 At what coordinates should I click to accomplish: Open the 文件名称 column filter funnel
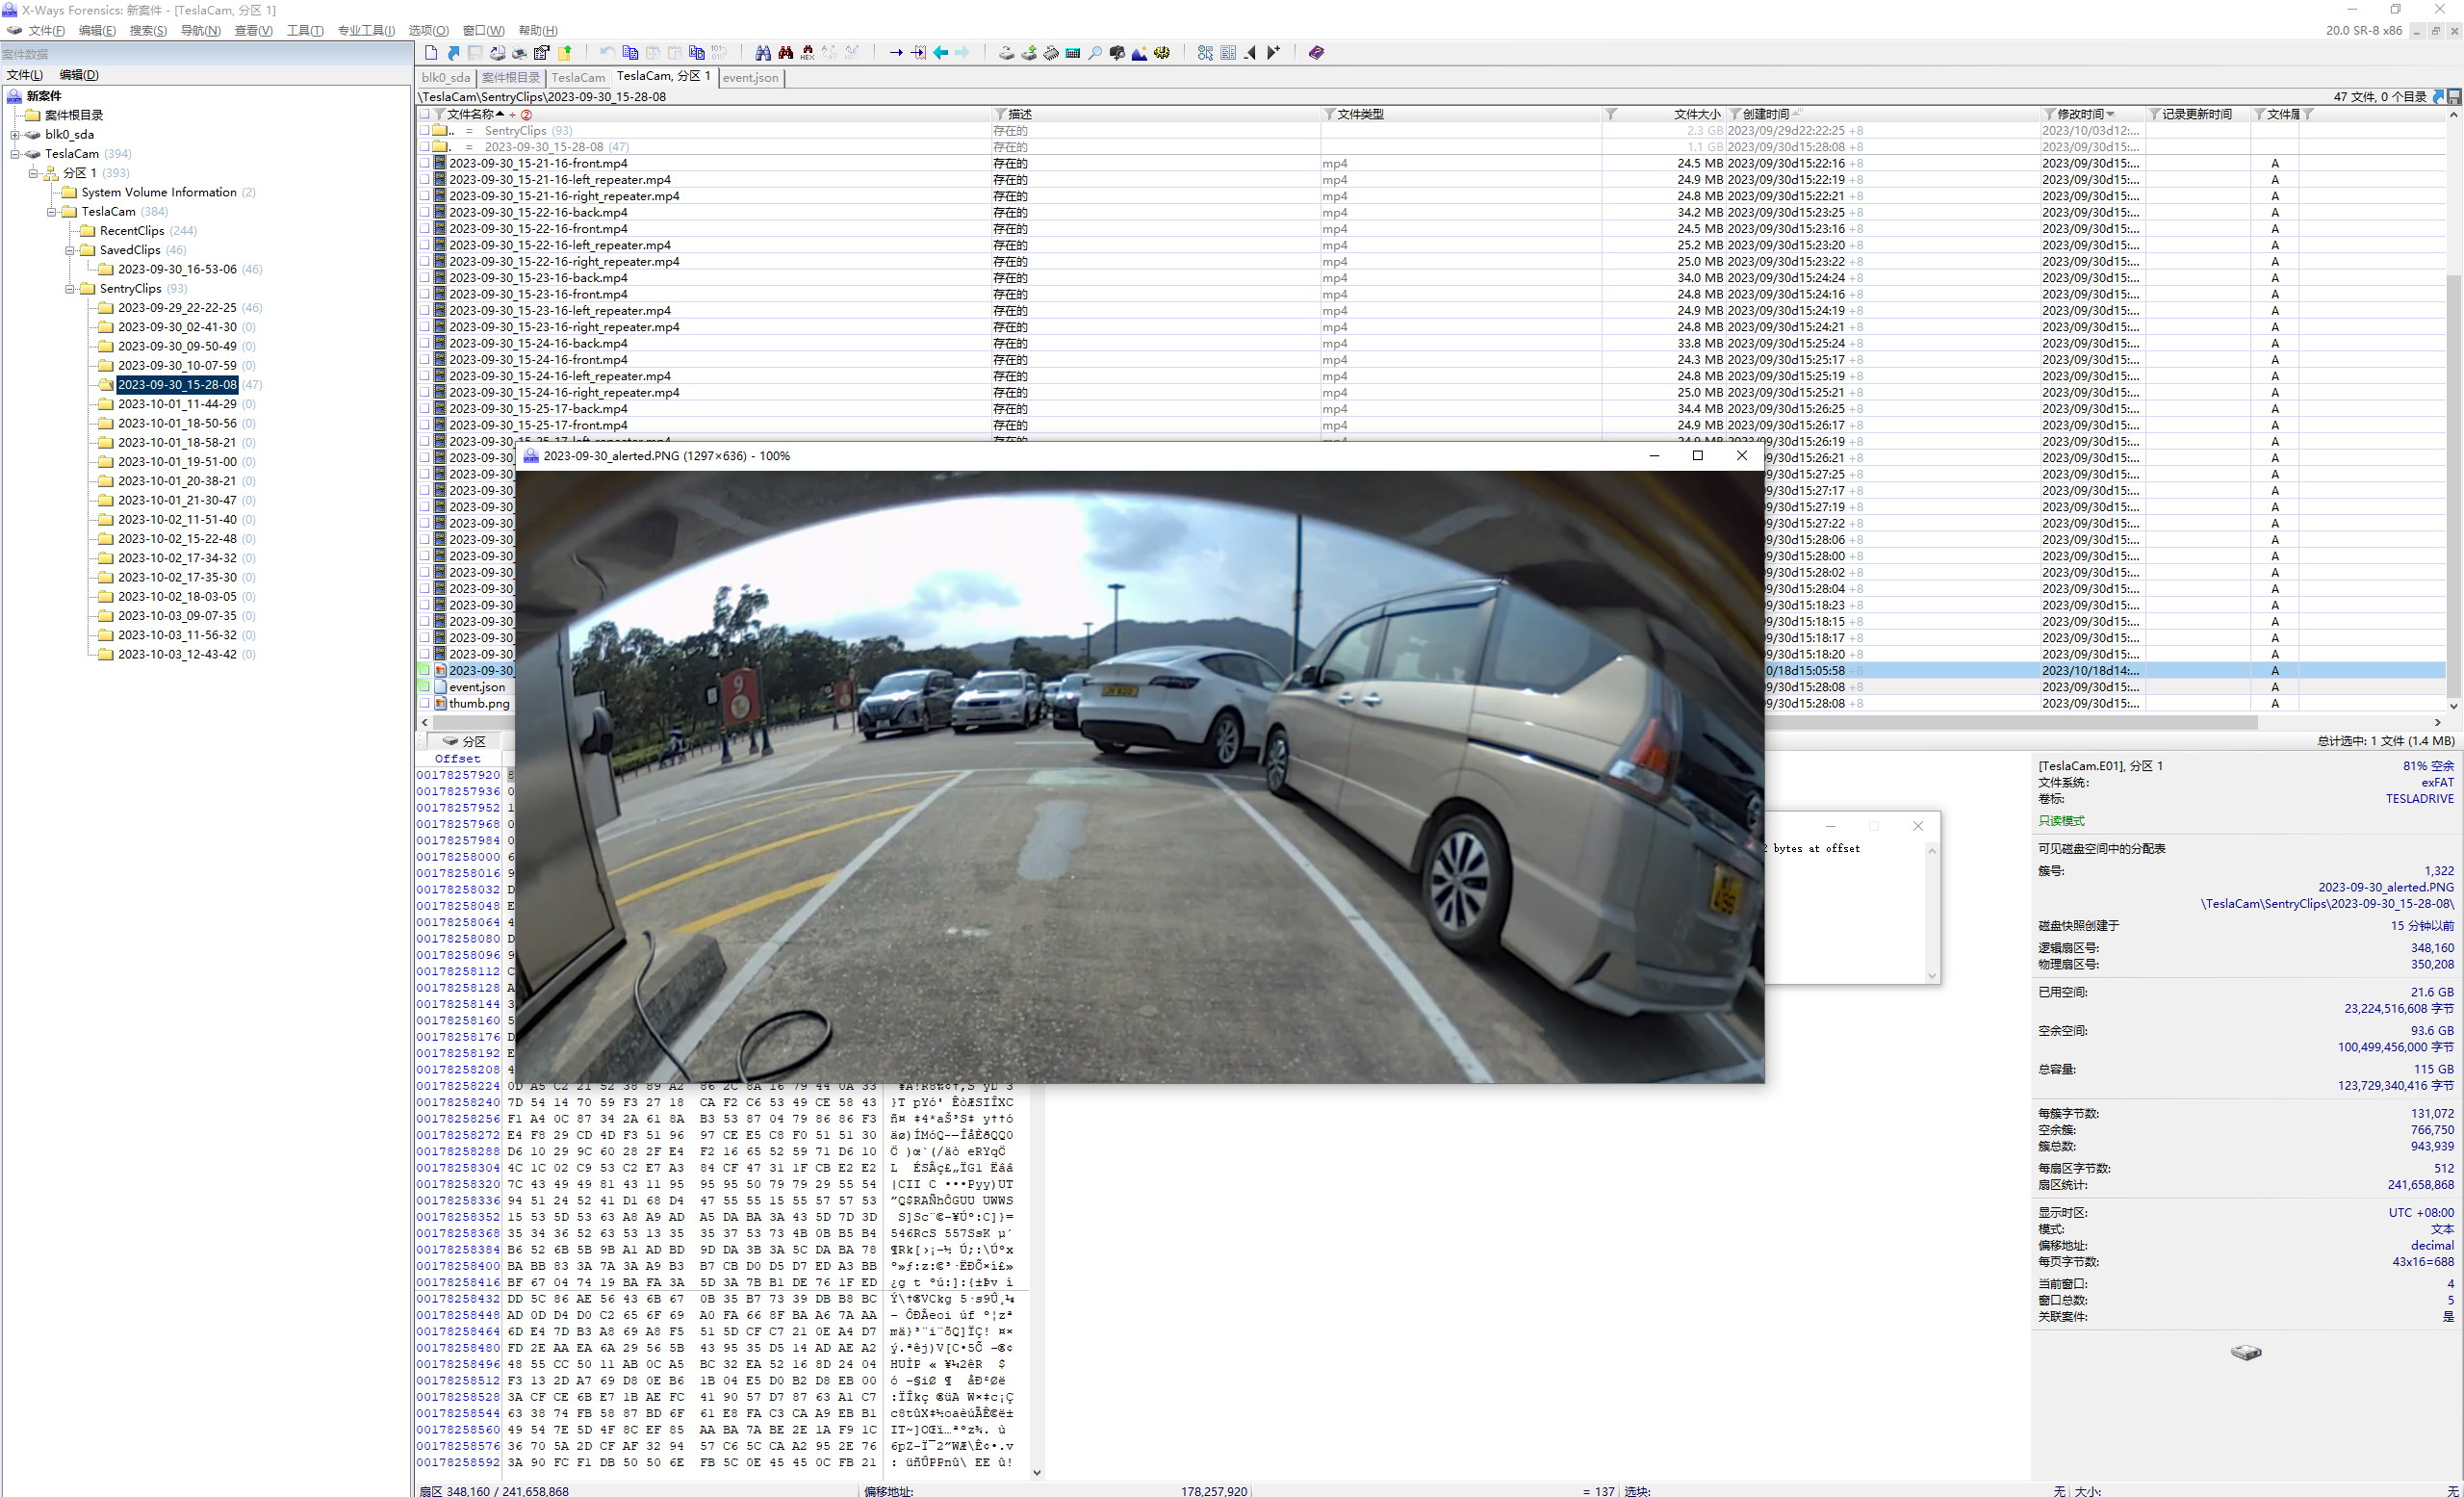coord(440,114)
